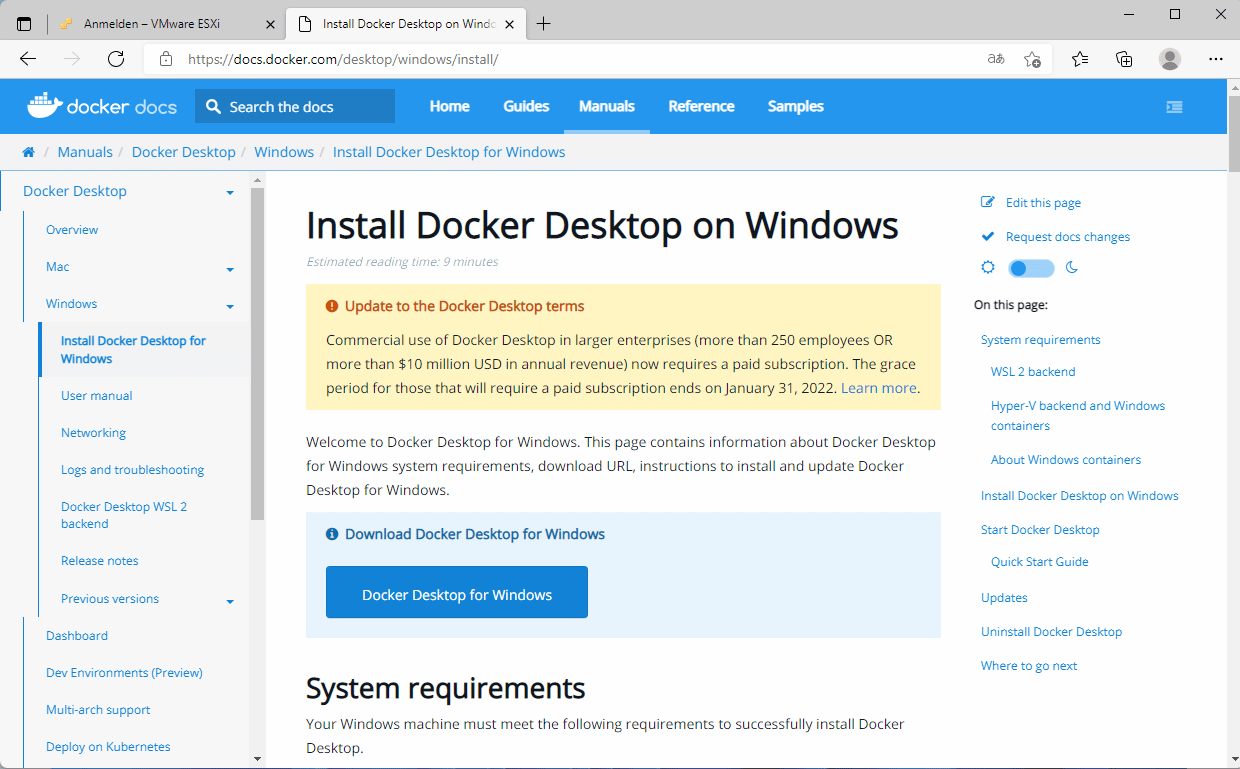
Task: Collapse the Windows section in the sidebar
Action: pyautogui.click(x=230, y=304)
